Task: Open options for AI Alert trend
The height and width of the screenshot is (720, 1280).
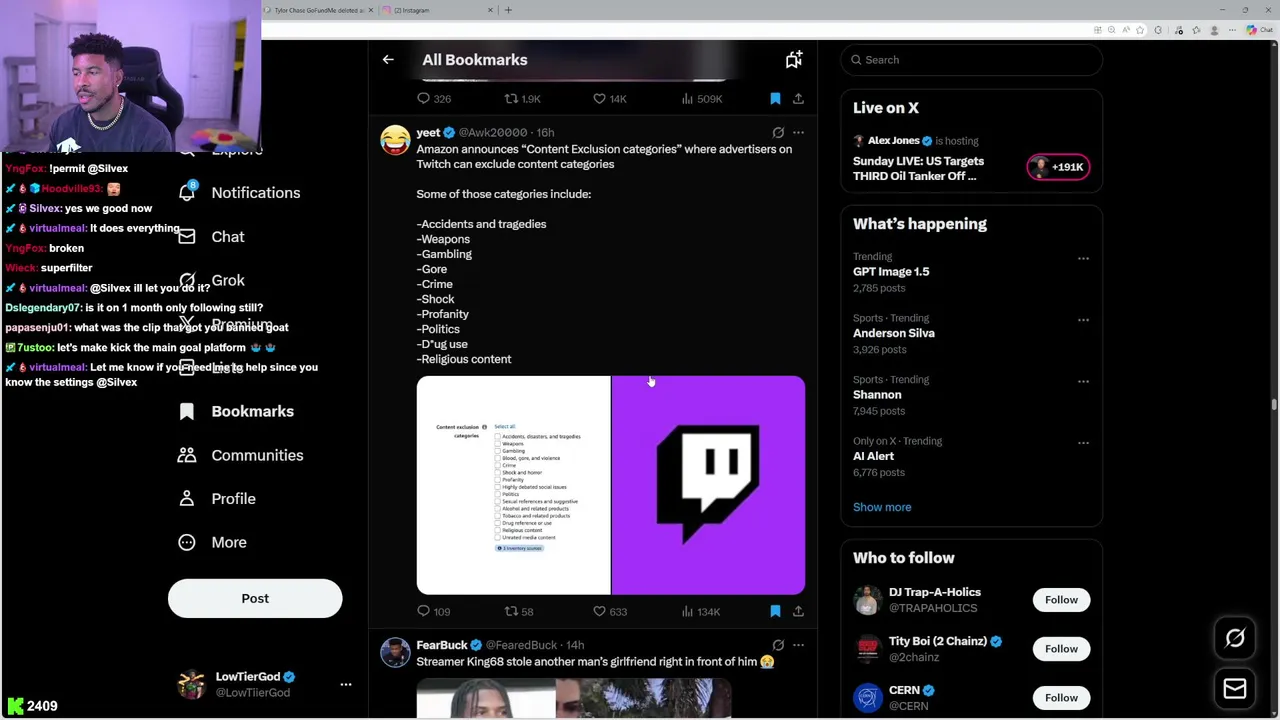Action: 1083,443
